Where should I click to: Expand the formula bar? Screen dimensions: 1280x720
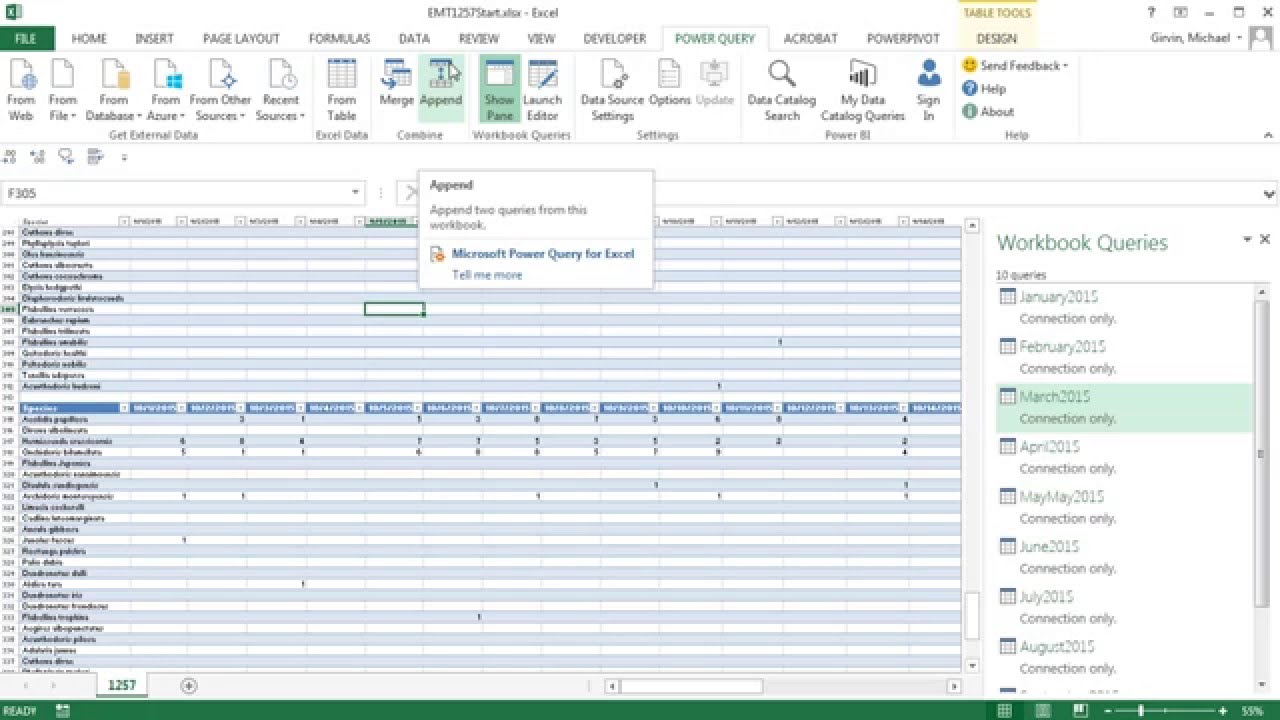1269,194
